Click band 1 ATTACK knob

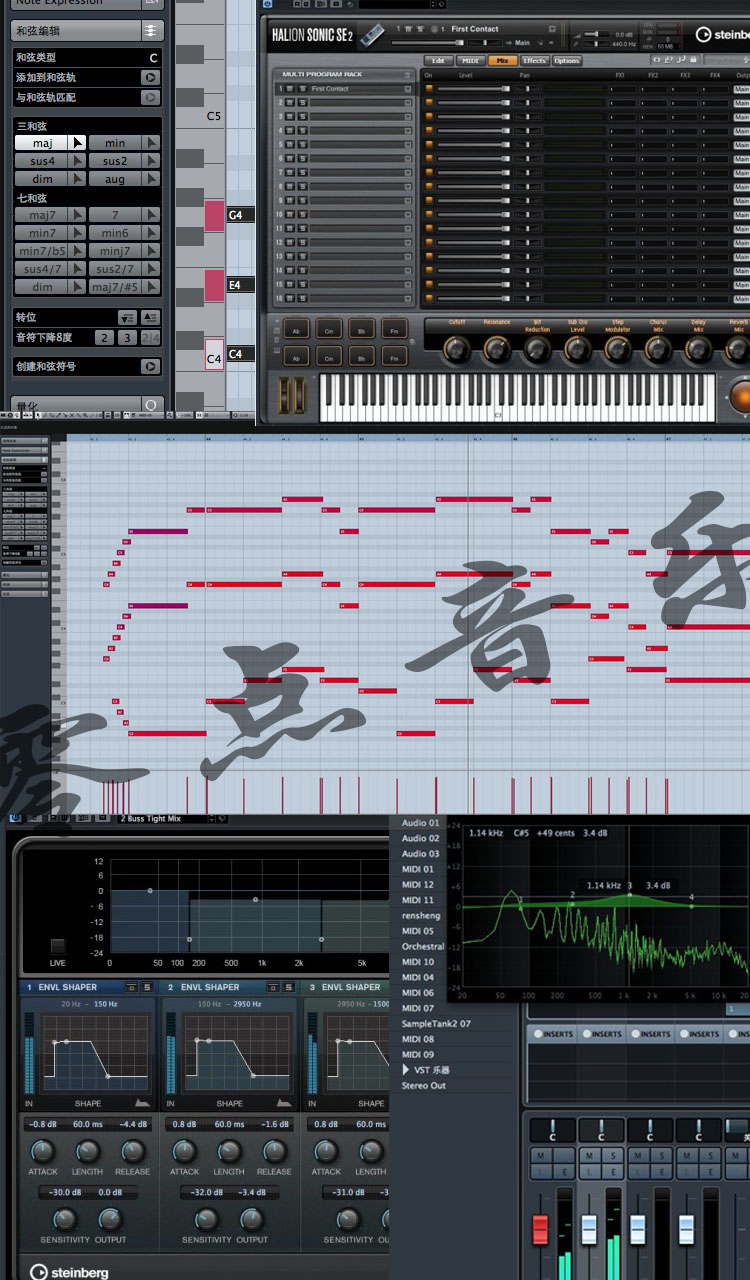tap(43, 1151)
